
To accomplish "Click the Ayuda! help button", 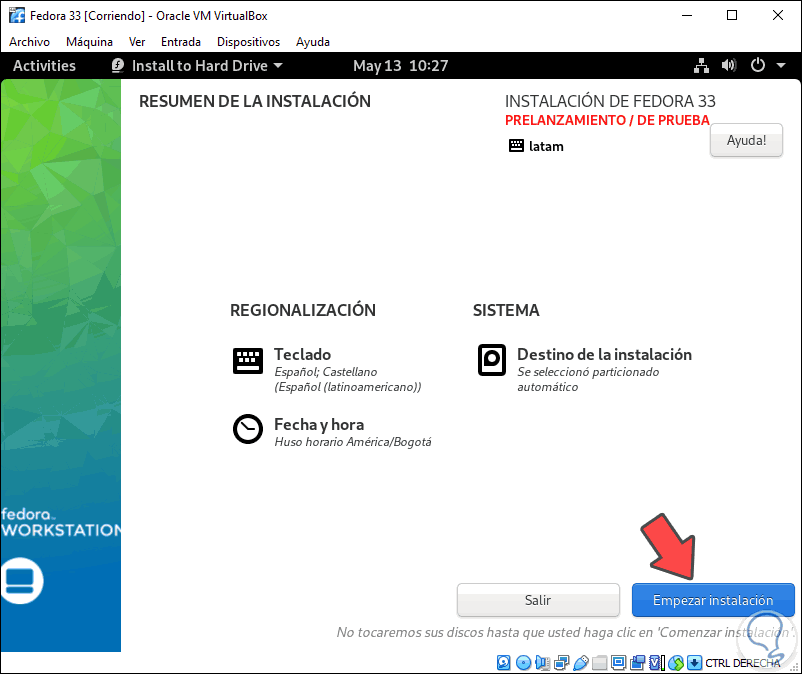I will 746,140.
